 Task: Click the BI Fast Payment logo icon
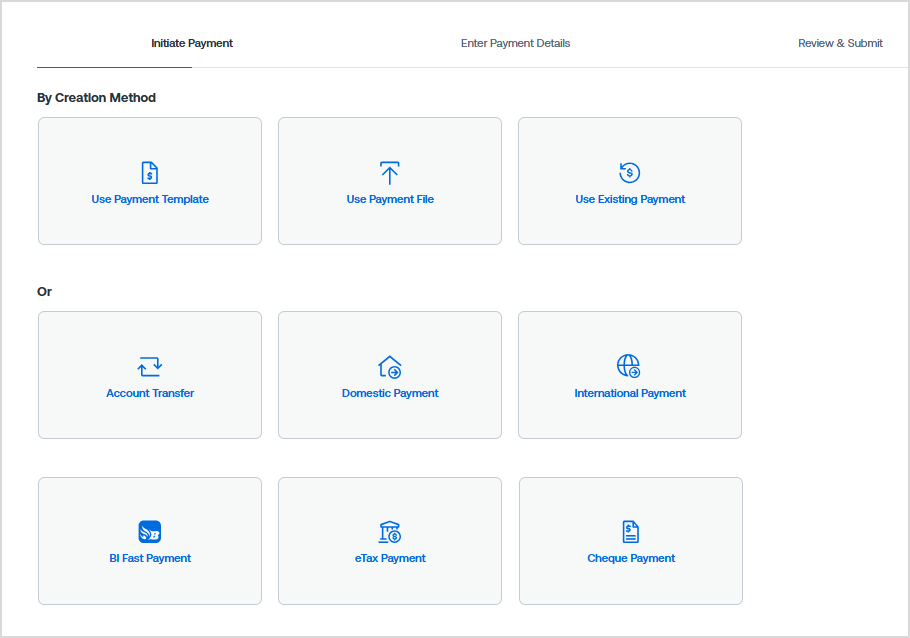pyautogui.click(x=150, y=532)
